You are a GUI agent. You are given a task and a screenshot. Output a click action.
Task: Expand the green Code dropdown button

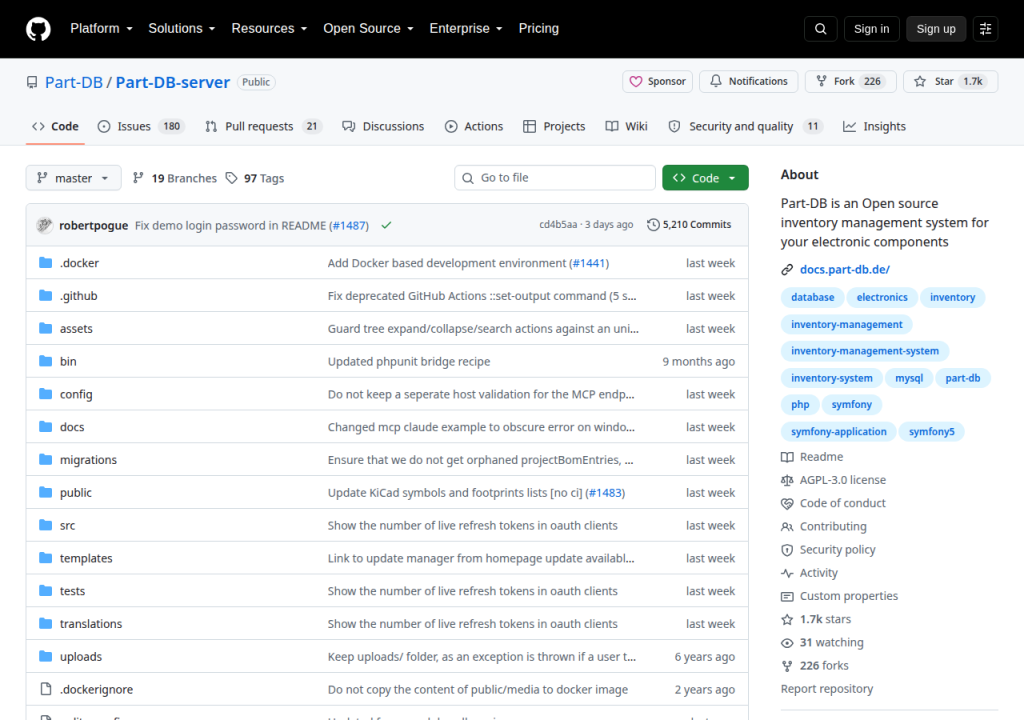[705, 178]
